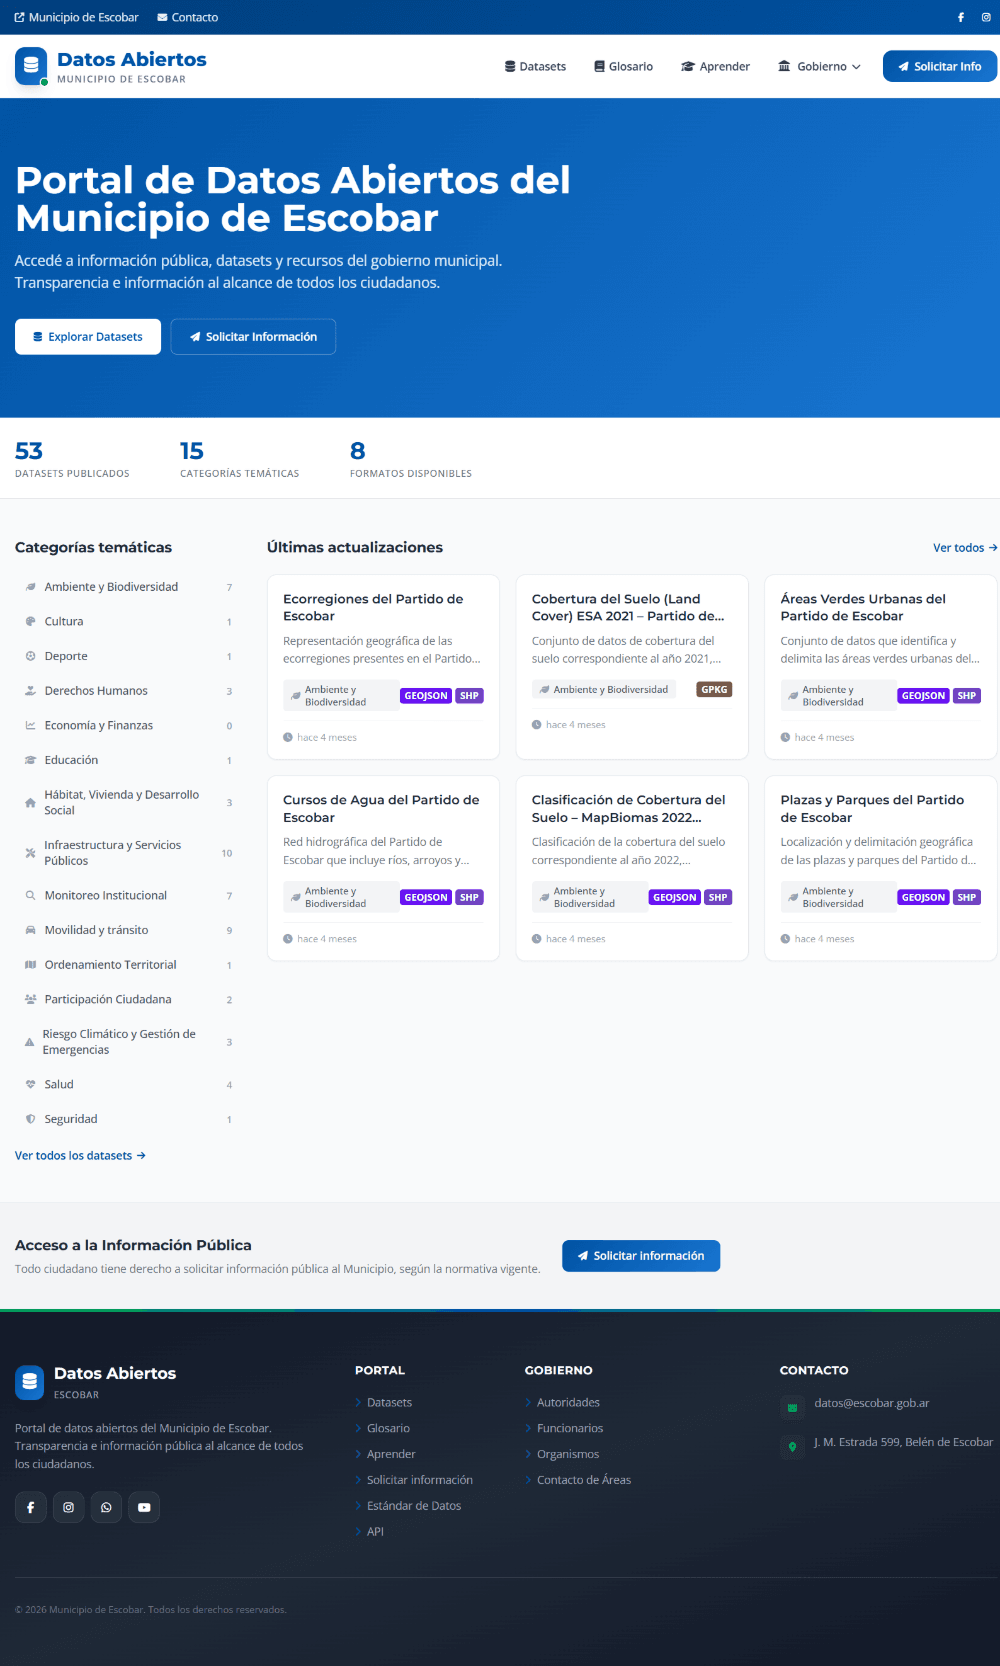Open Ecorregiones del Partido de Escobar card
The height and width of the screenshot is (1666, 1000).
click(x=383, y=667)
